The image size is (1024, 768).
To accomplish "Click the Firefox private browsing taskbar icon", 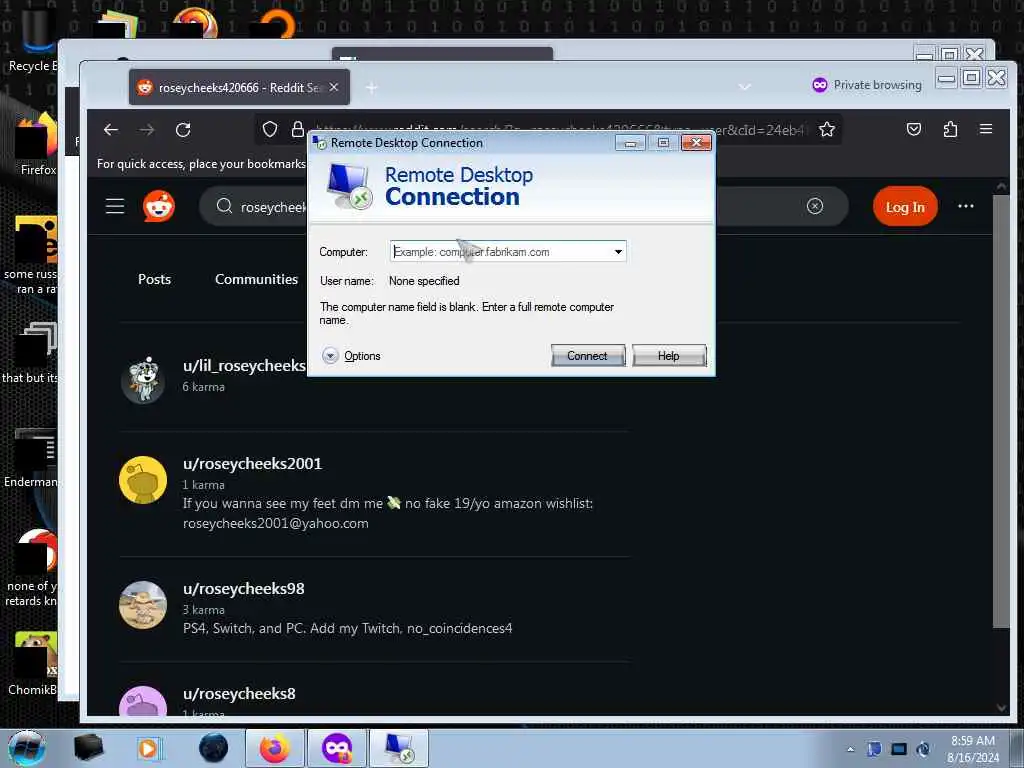I will pos(336,748).
